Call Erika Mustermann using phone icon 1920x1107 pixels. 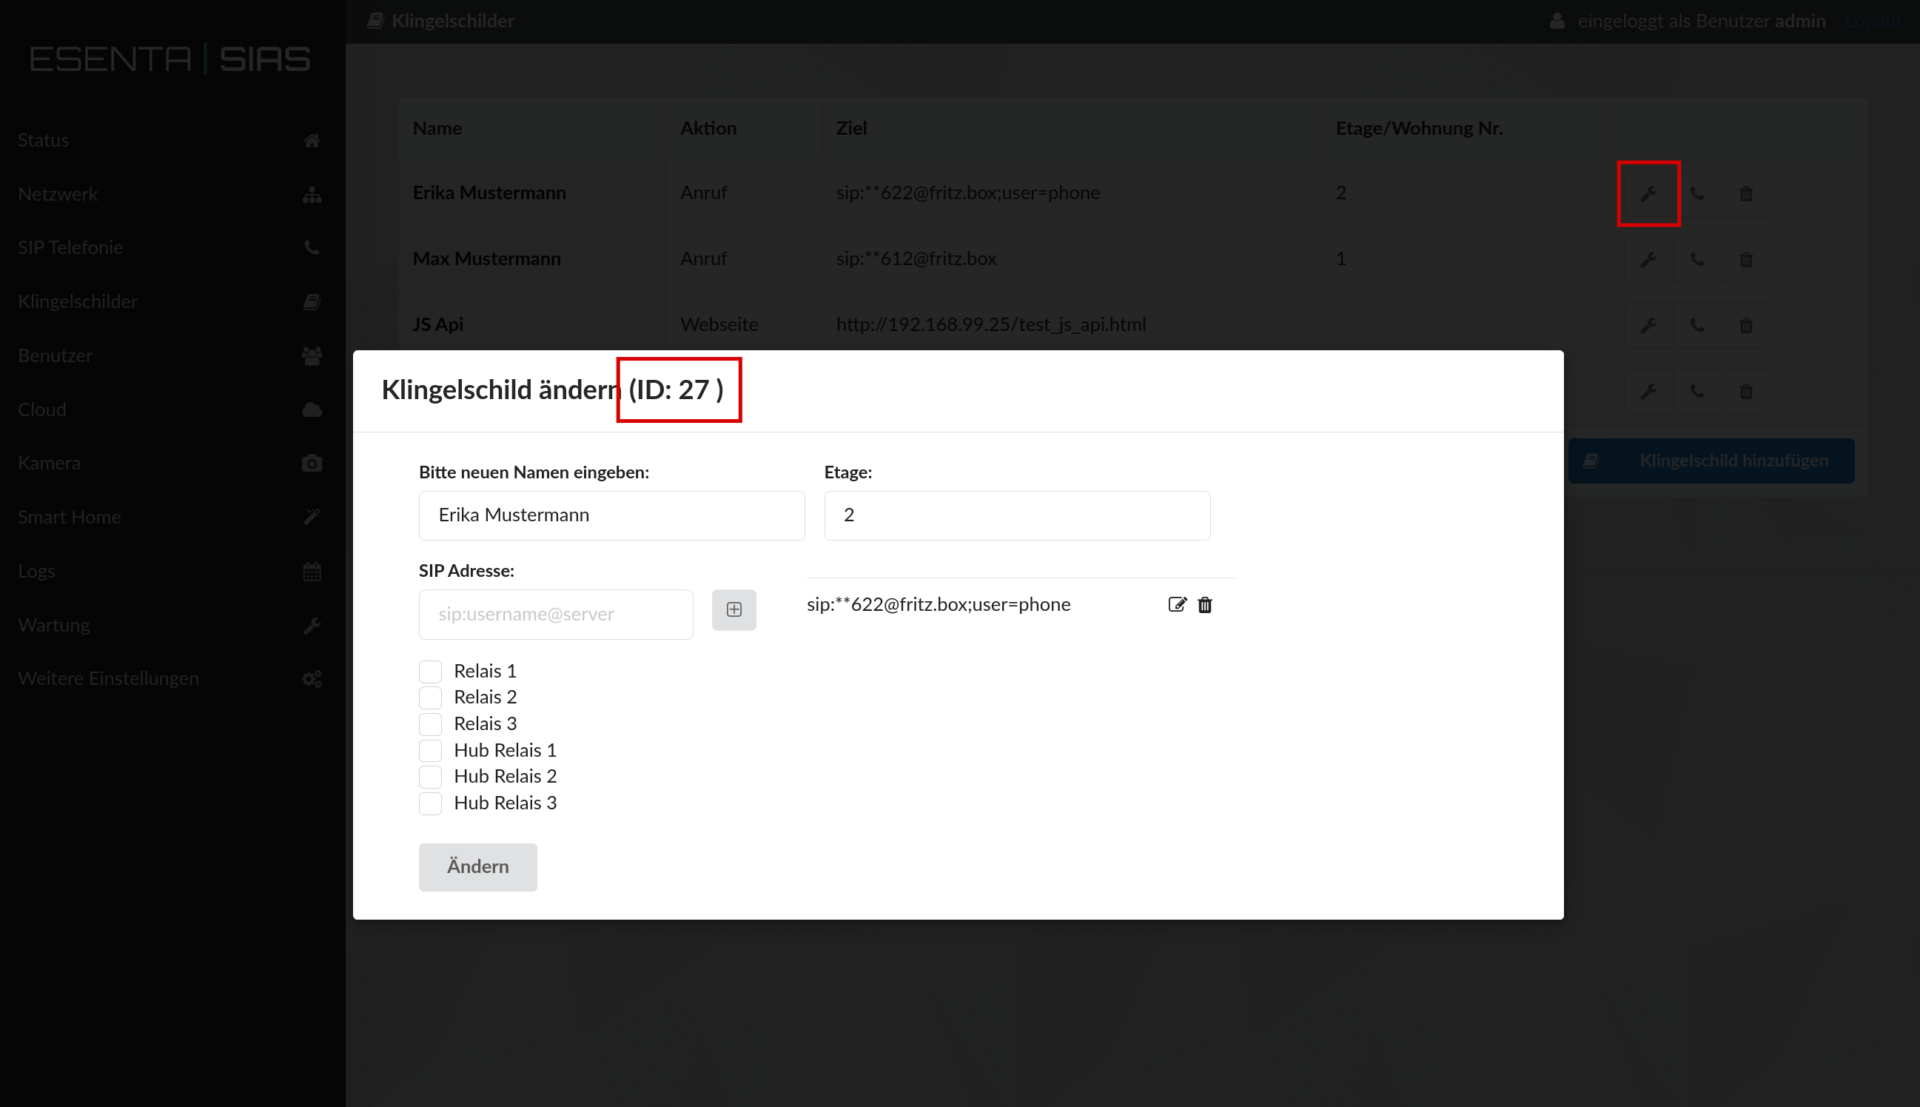point(1697,193)
